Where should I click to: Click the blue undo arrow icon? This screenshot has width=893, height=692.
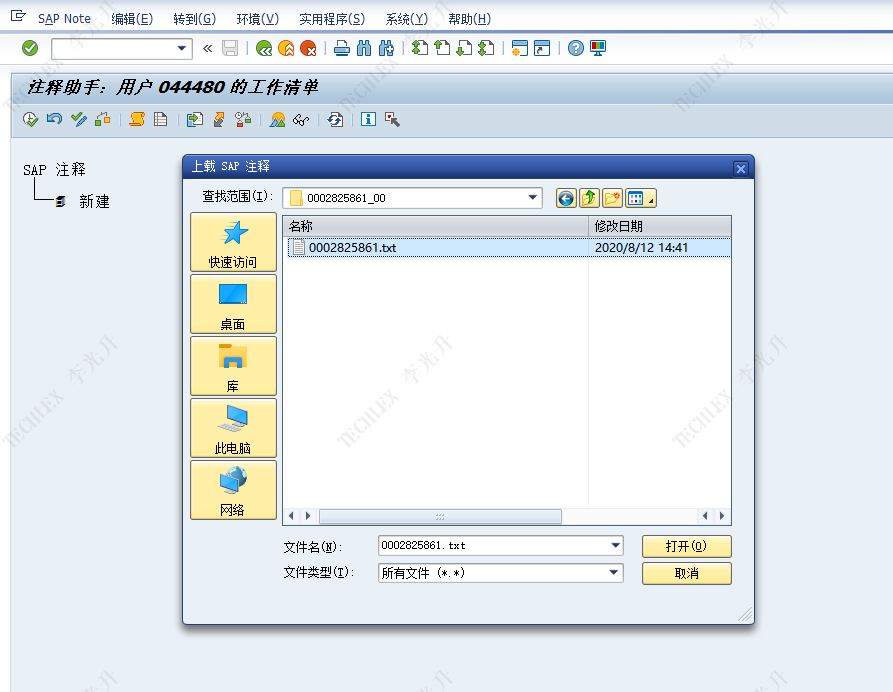(x=54, y=120)
